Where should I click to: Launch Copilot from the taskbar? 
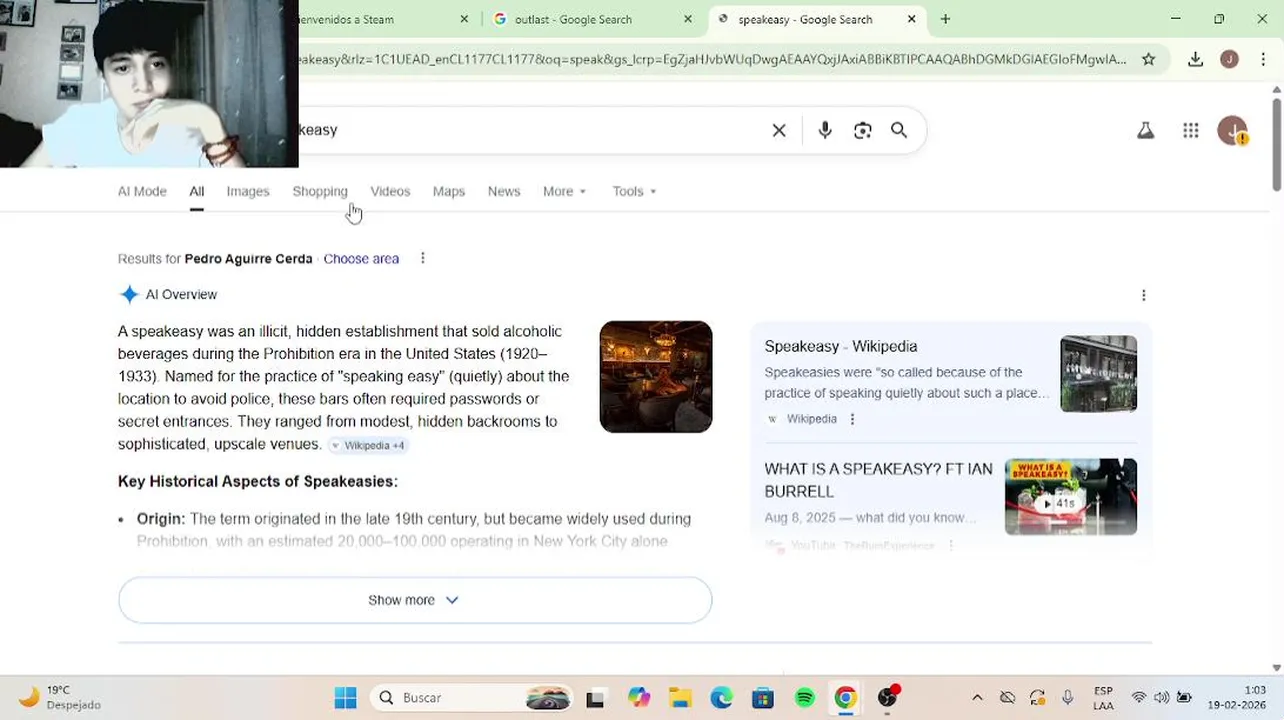click(x=638, y=698)
